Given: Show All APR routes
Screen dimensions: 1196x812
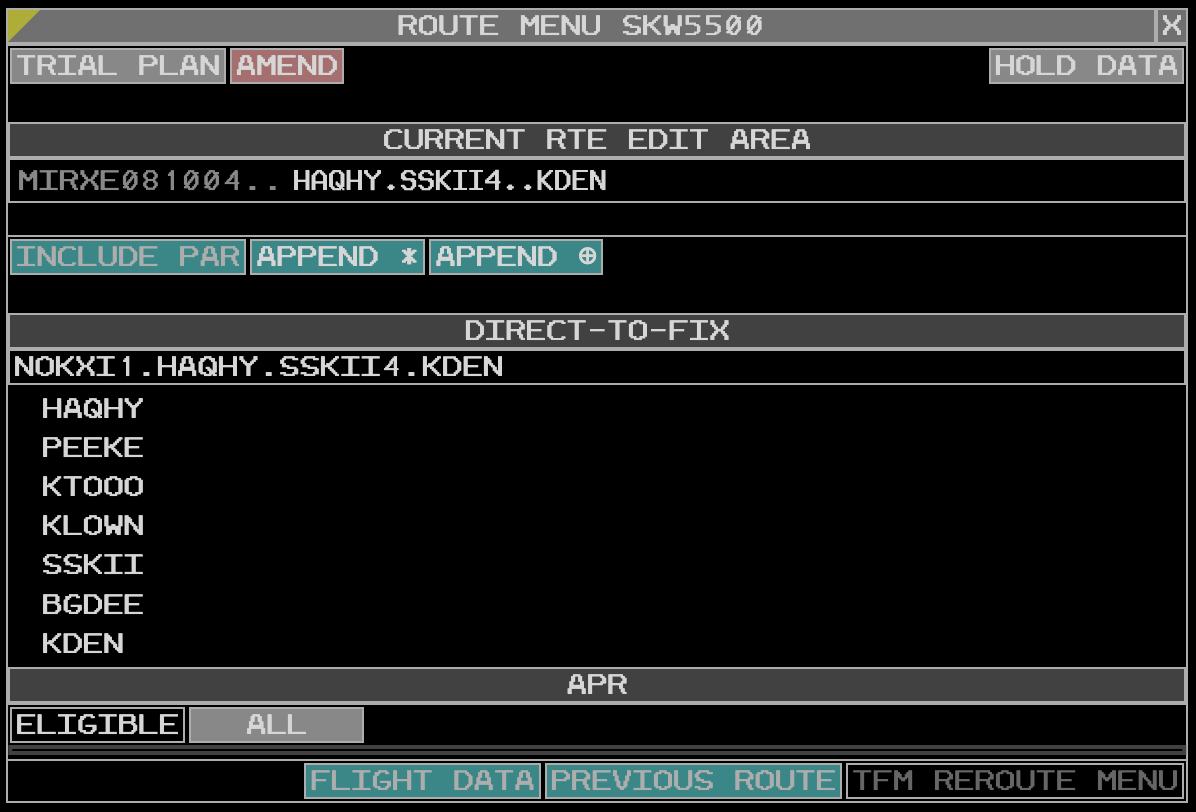Looking at the screenshot, I should 276,725.
